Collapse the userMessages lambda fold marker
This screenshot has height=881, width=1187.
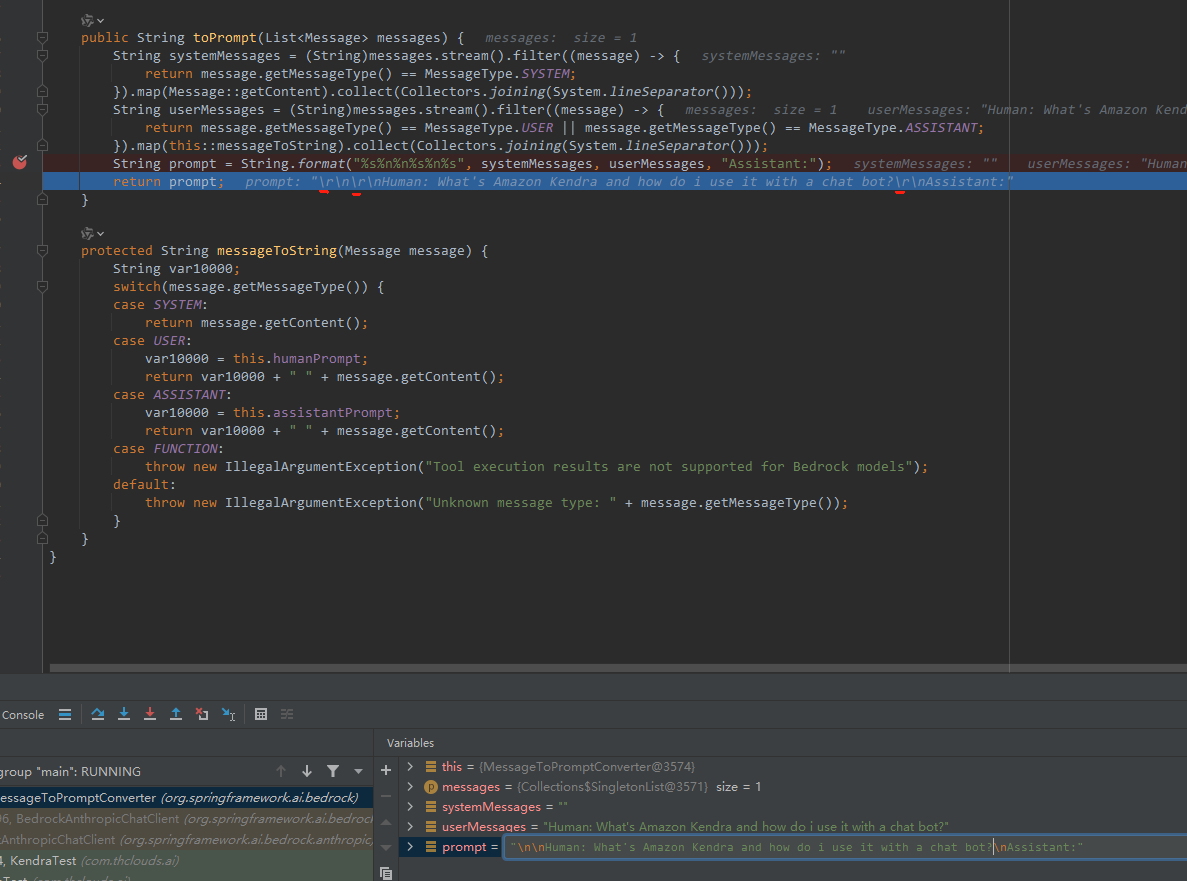[x=42, y=110]
